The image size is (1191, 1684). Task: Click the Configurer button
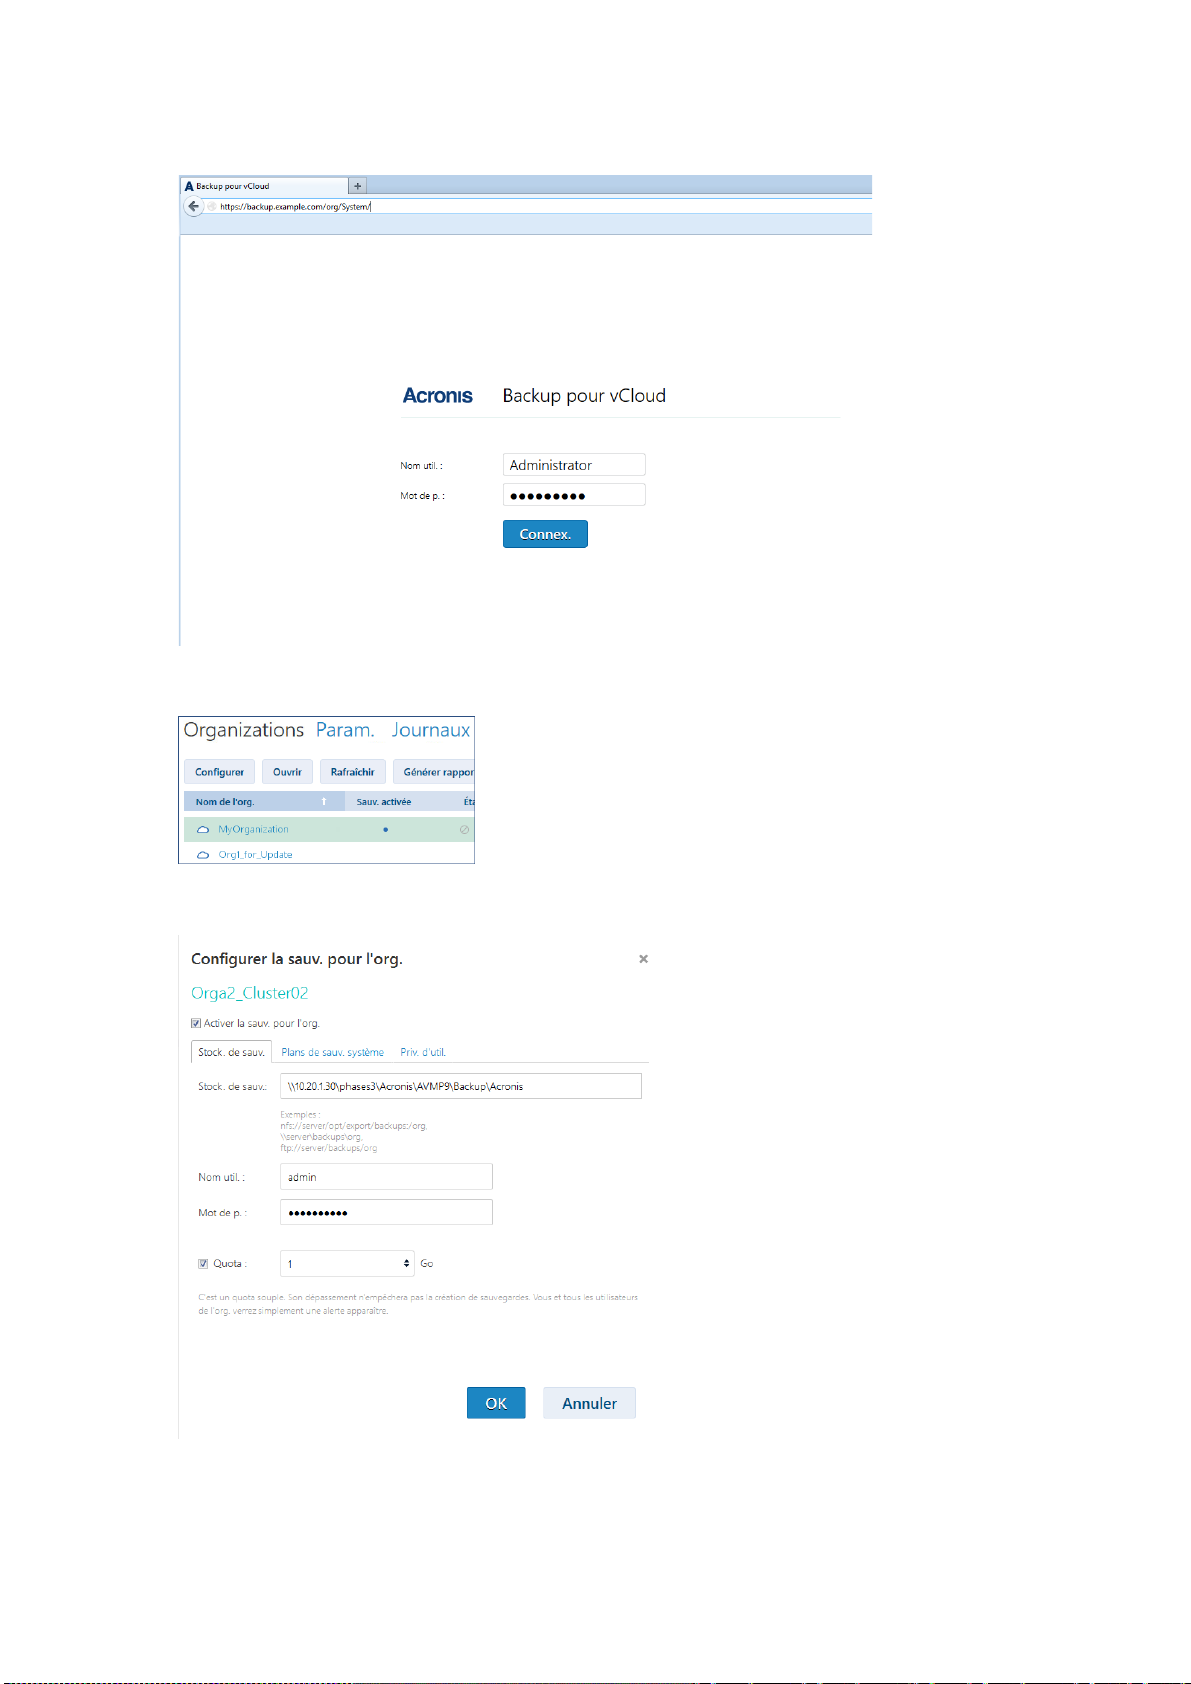coord(219,772)
